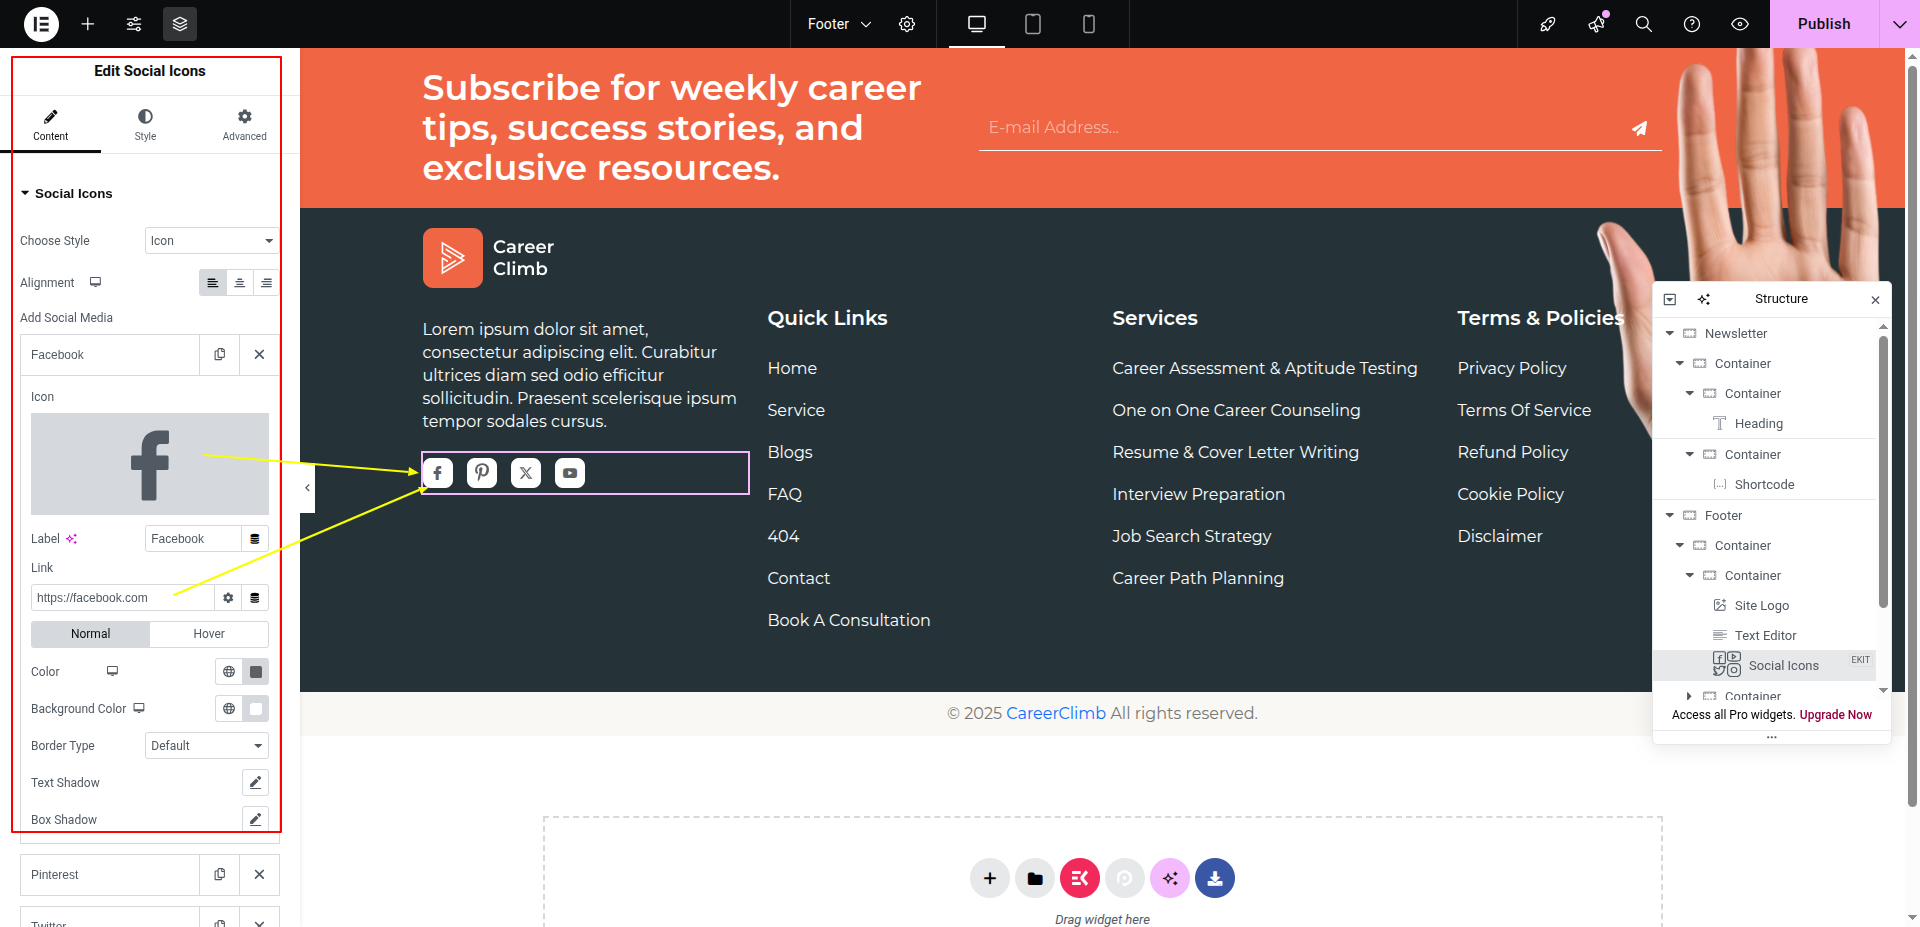Open the Advanced tab
1920x927 pixels.
tap(244, 125)
